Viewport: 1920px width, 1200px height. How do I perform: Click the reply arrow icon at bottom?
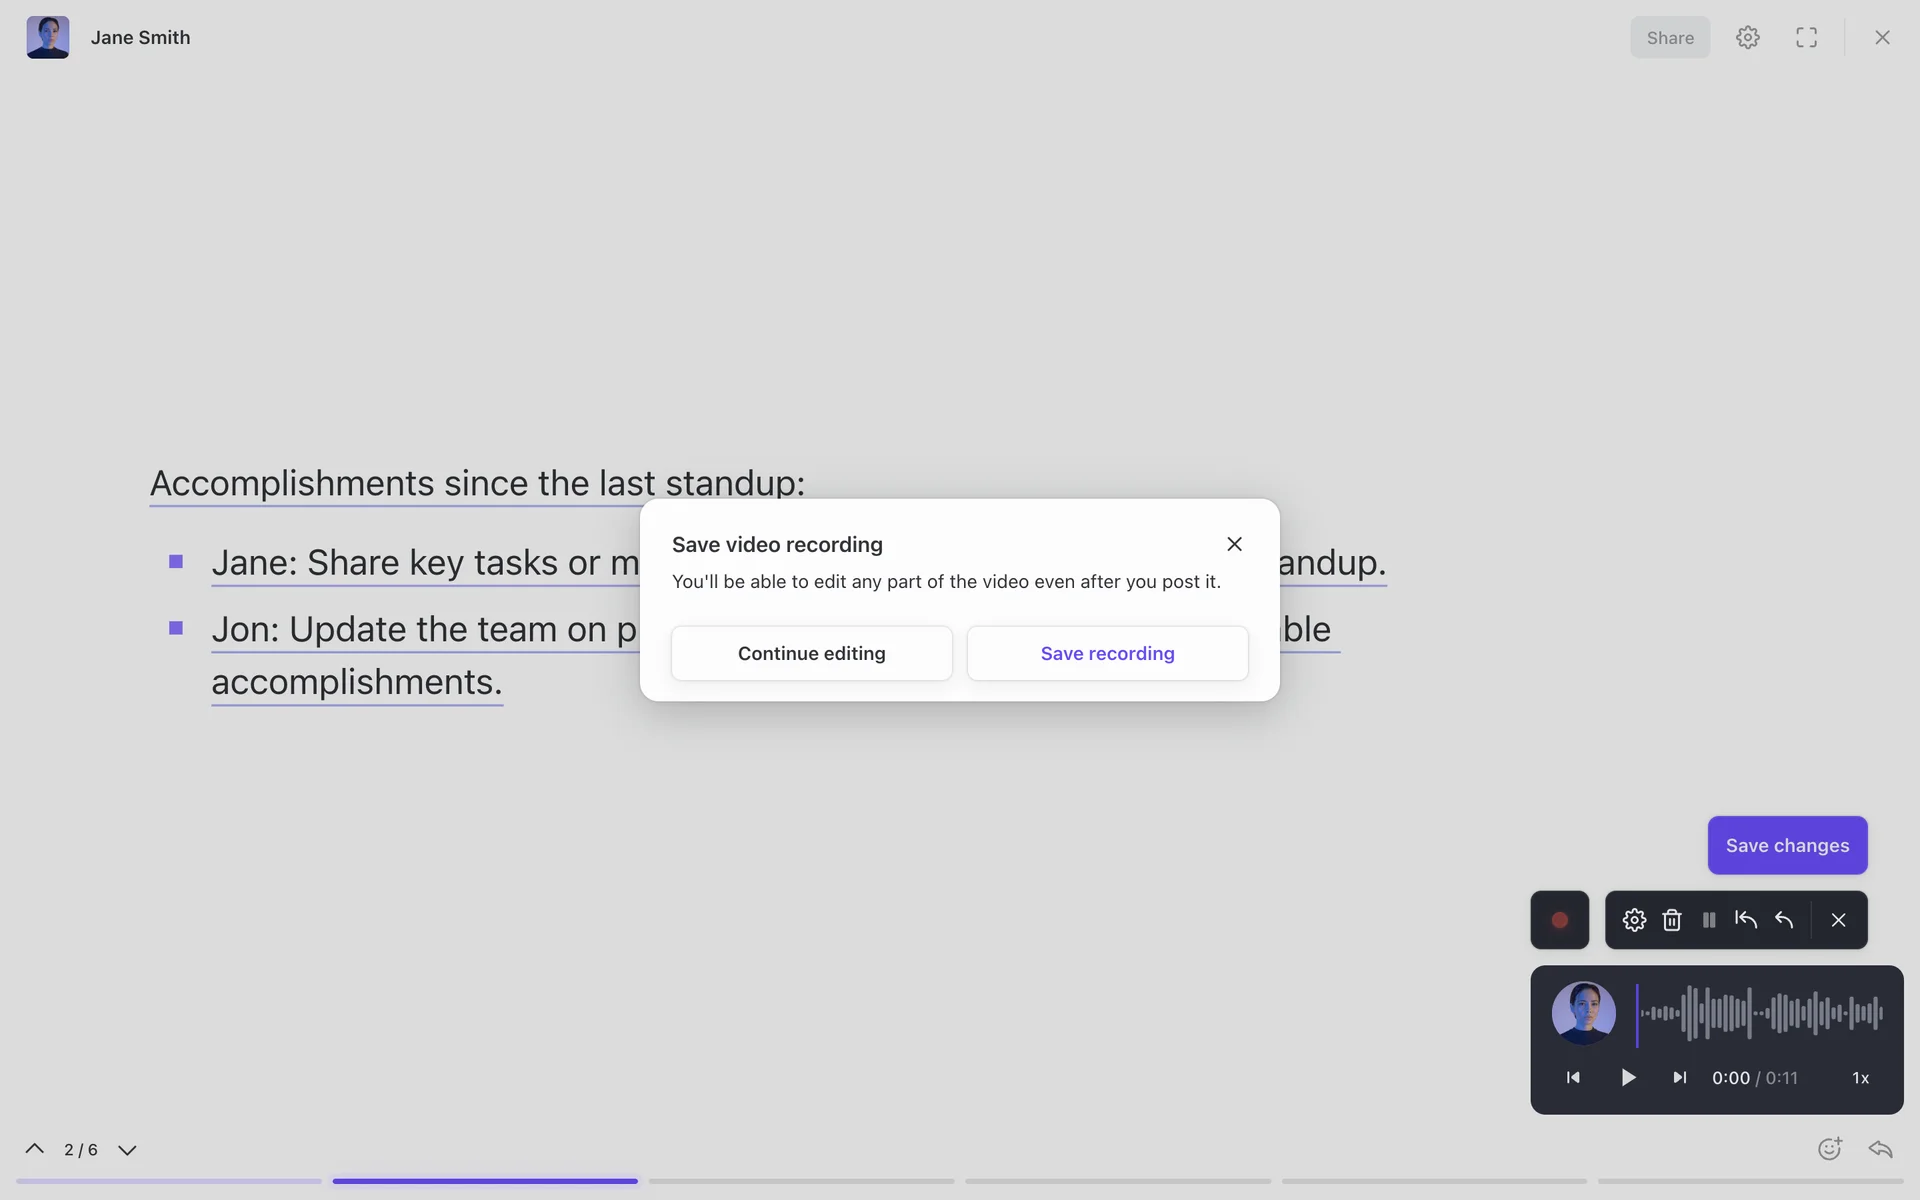coord(1881,1149)
